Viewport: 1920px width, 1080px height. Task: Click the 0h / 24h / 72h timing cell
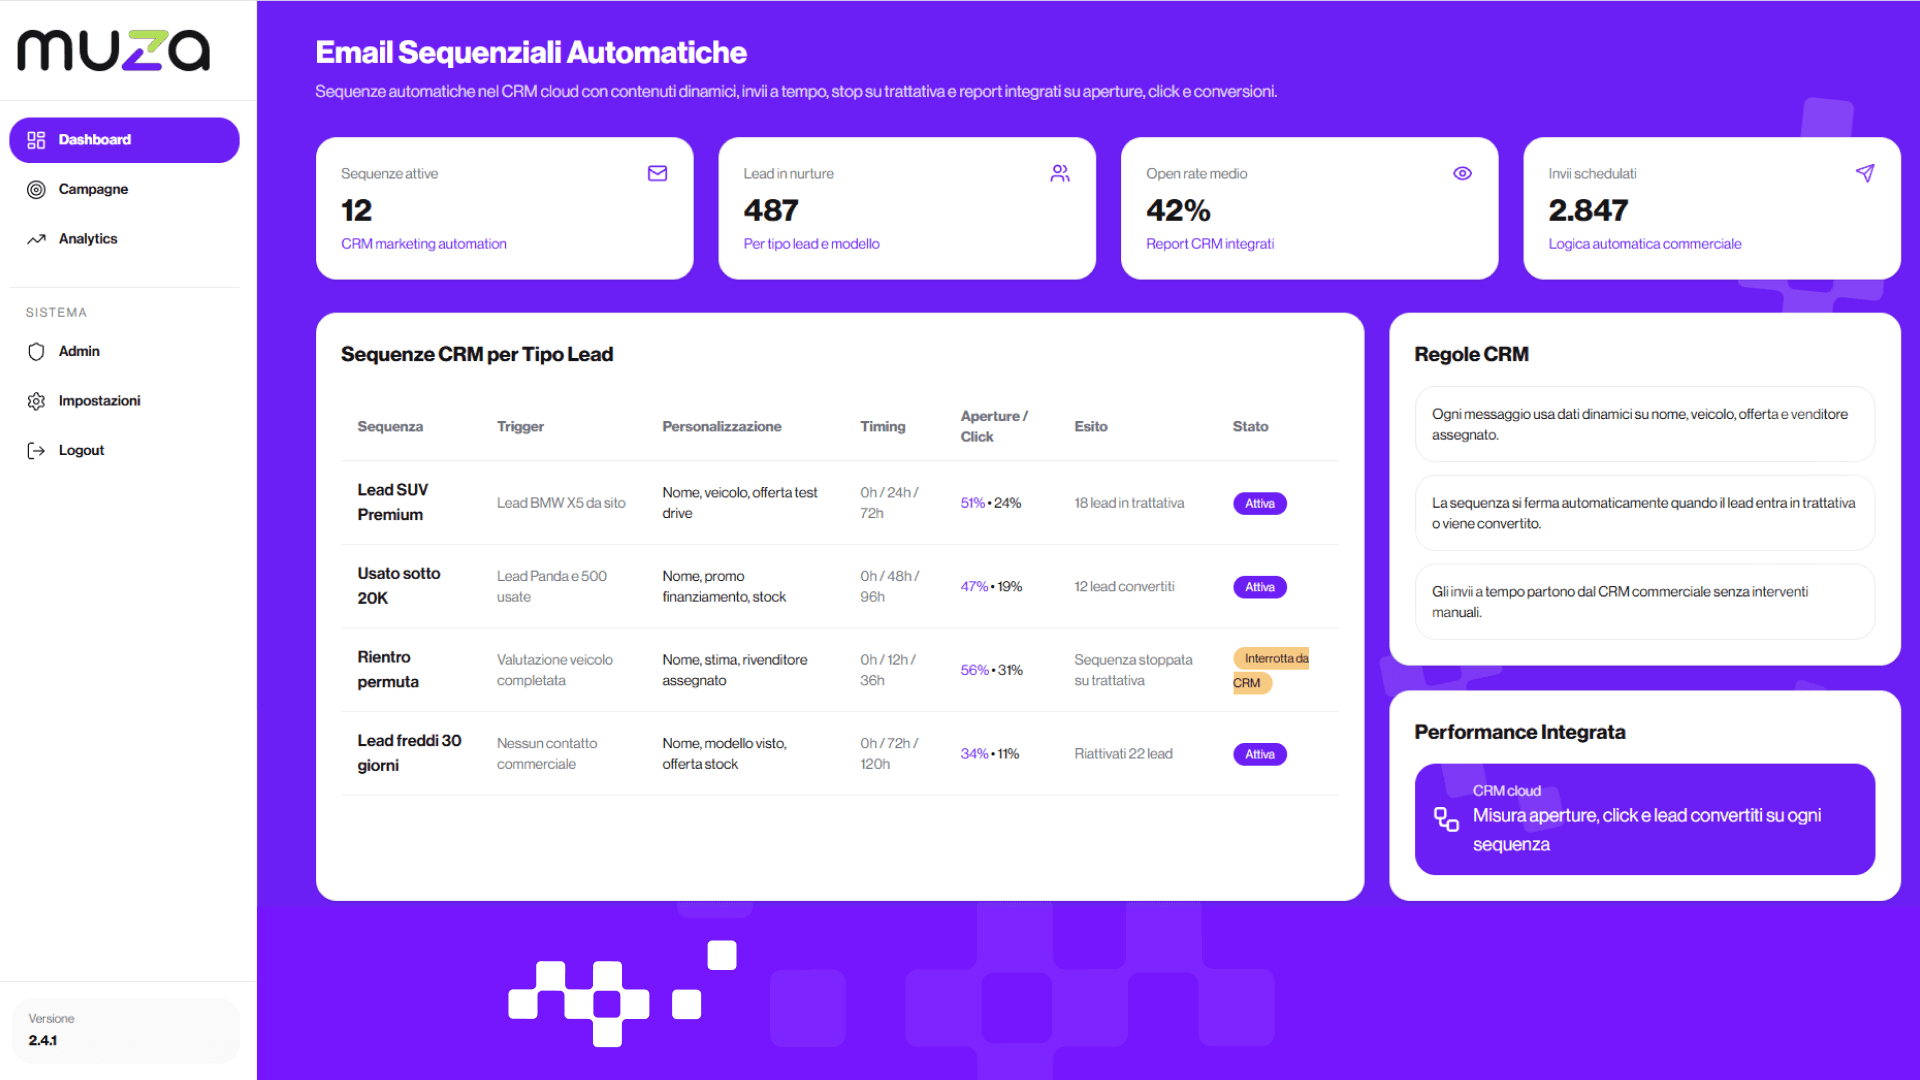pyautogui.click(x=889, y=503)
